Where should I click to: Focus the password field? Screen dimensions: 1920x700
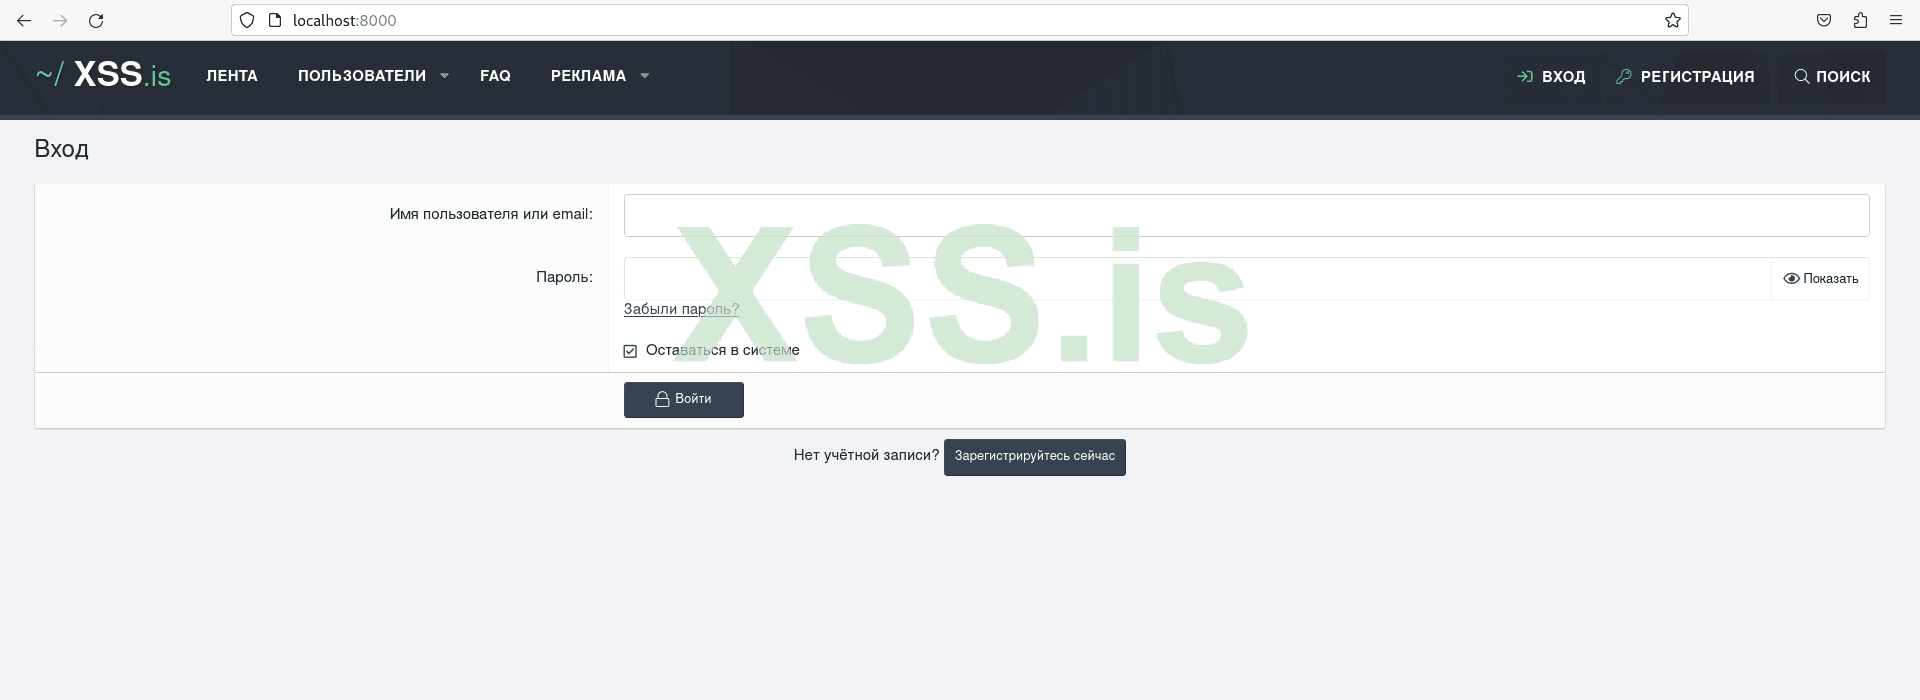pos(1197,278)
